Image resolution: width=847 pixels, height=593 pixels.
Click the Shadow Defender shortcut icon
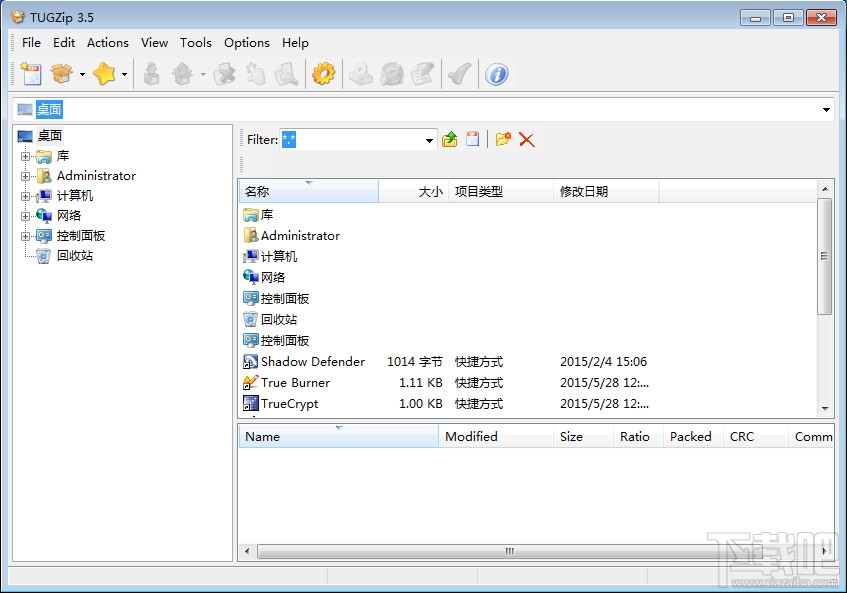tap(250, 361)
